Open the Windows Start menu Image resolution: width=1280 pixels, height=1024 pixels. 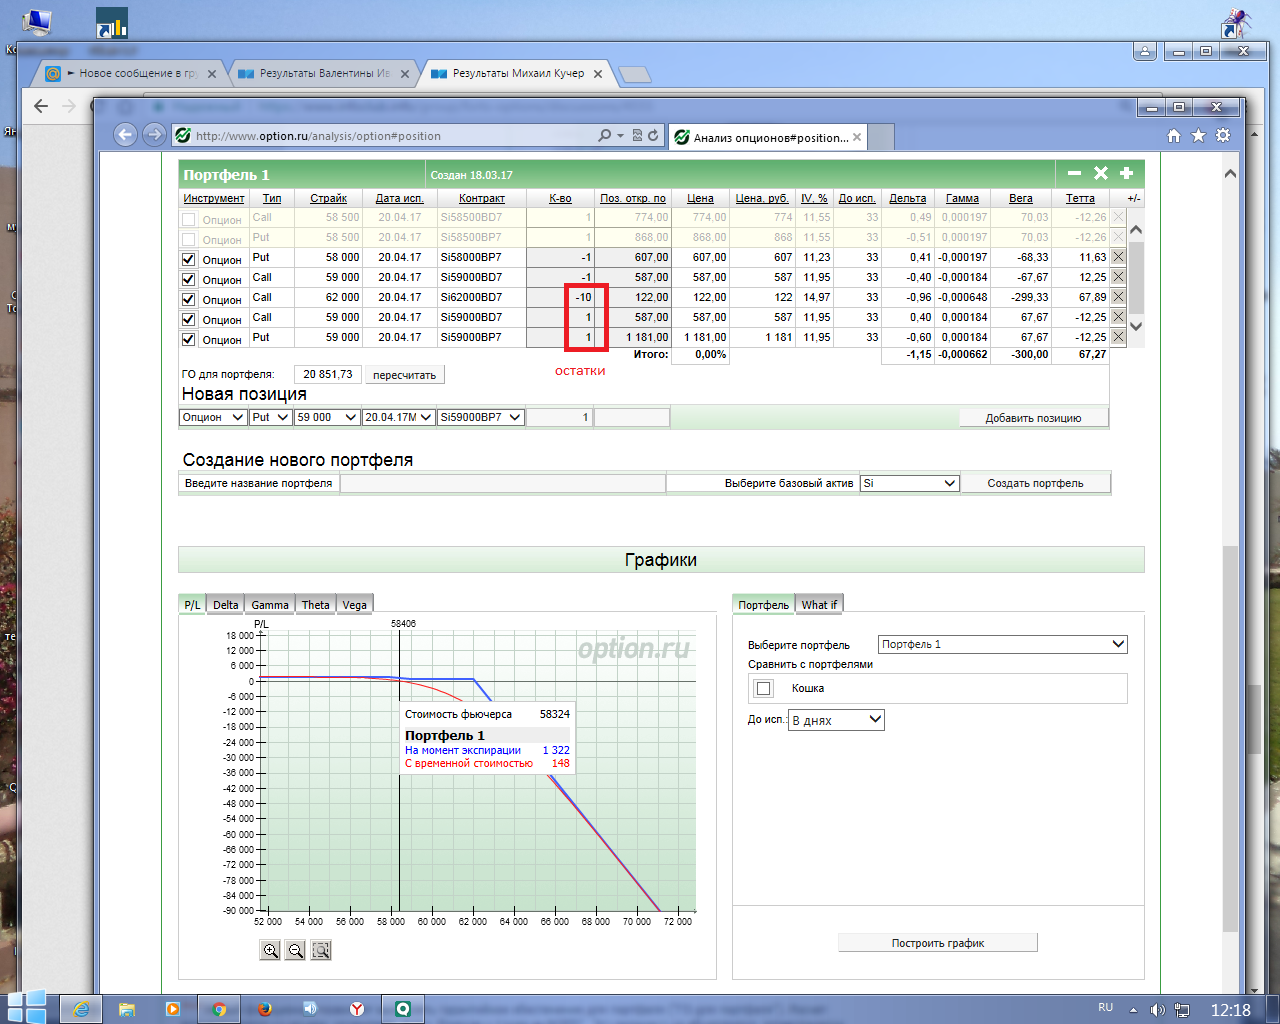pyautogui.click(x=27, y=1008)
